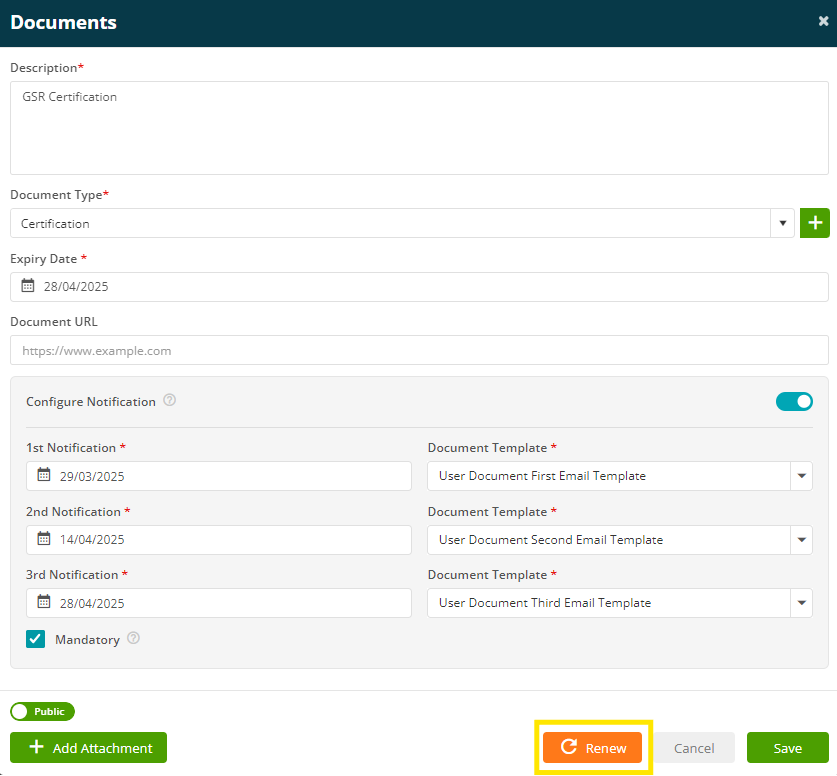The image size is (837, 776).
Task: Uncheck the Mandatory checkbox
Action: click(35, 639)
